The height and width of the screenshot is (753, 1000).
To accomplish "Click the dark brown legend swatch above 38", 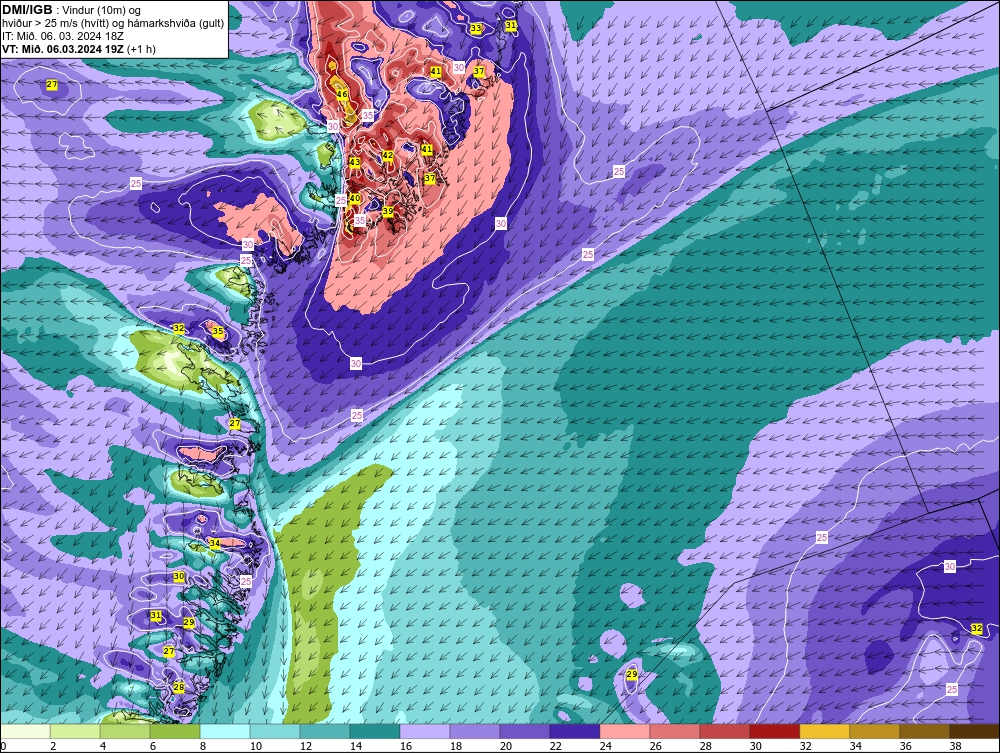I will pos(974,731).
